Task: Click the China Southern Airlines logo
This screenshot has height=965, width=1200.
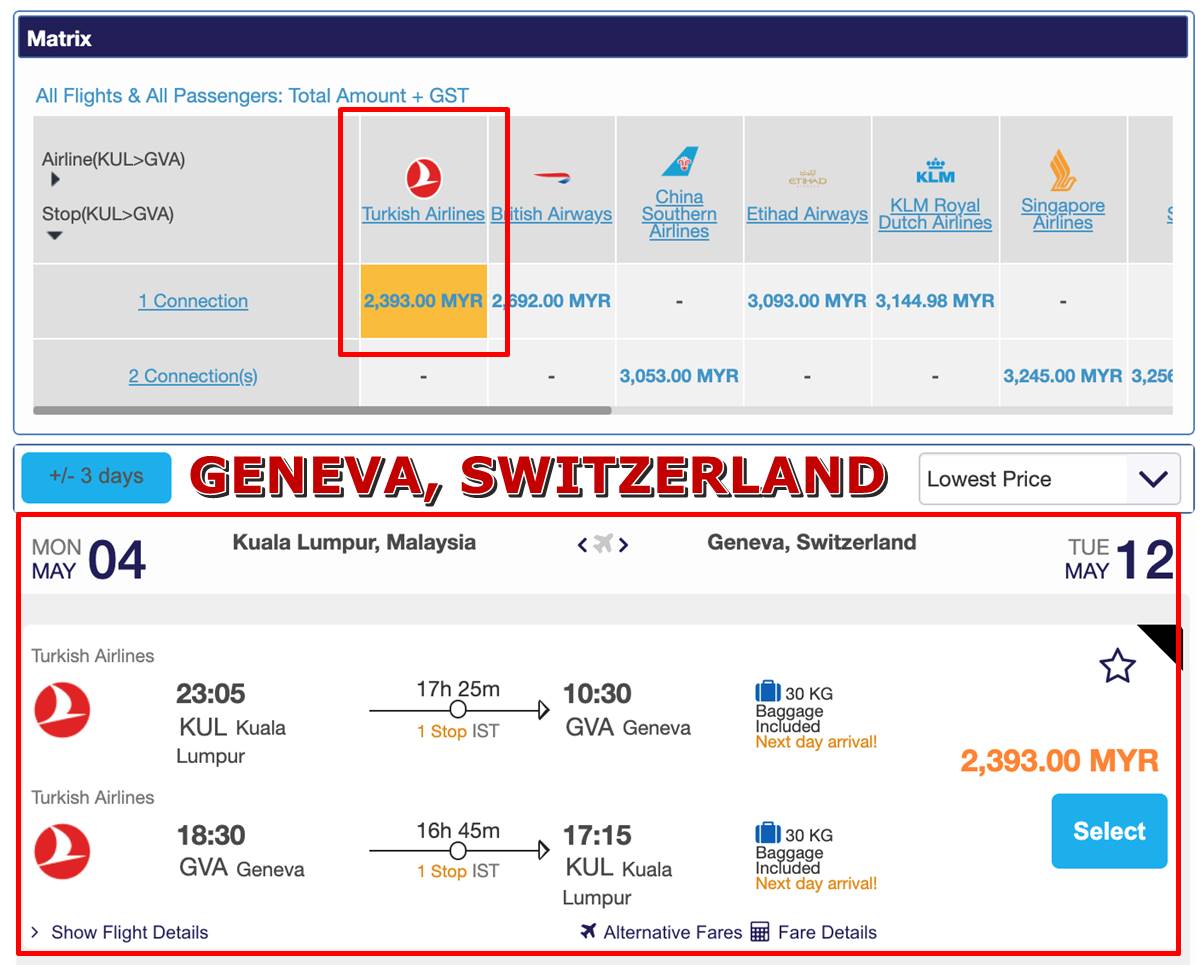Action: (679, 162)
